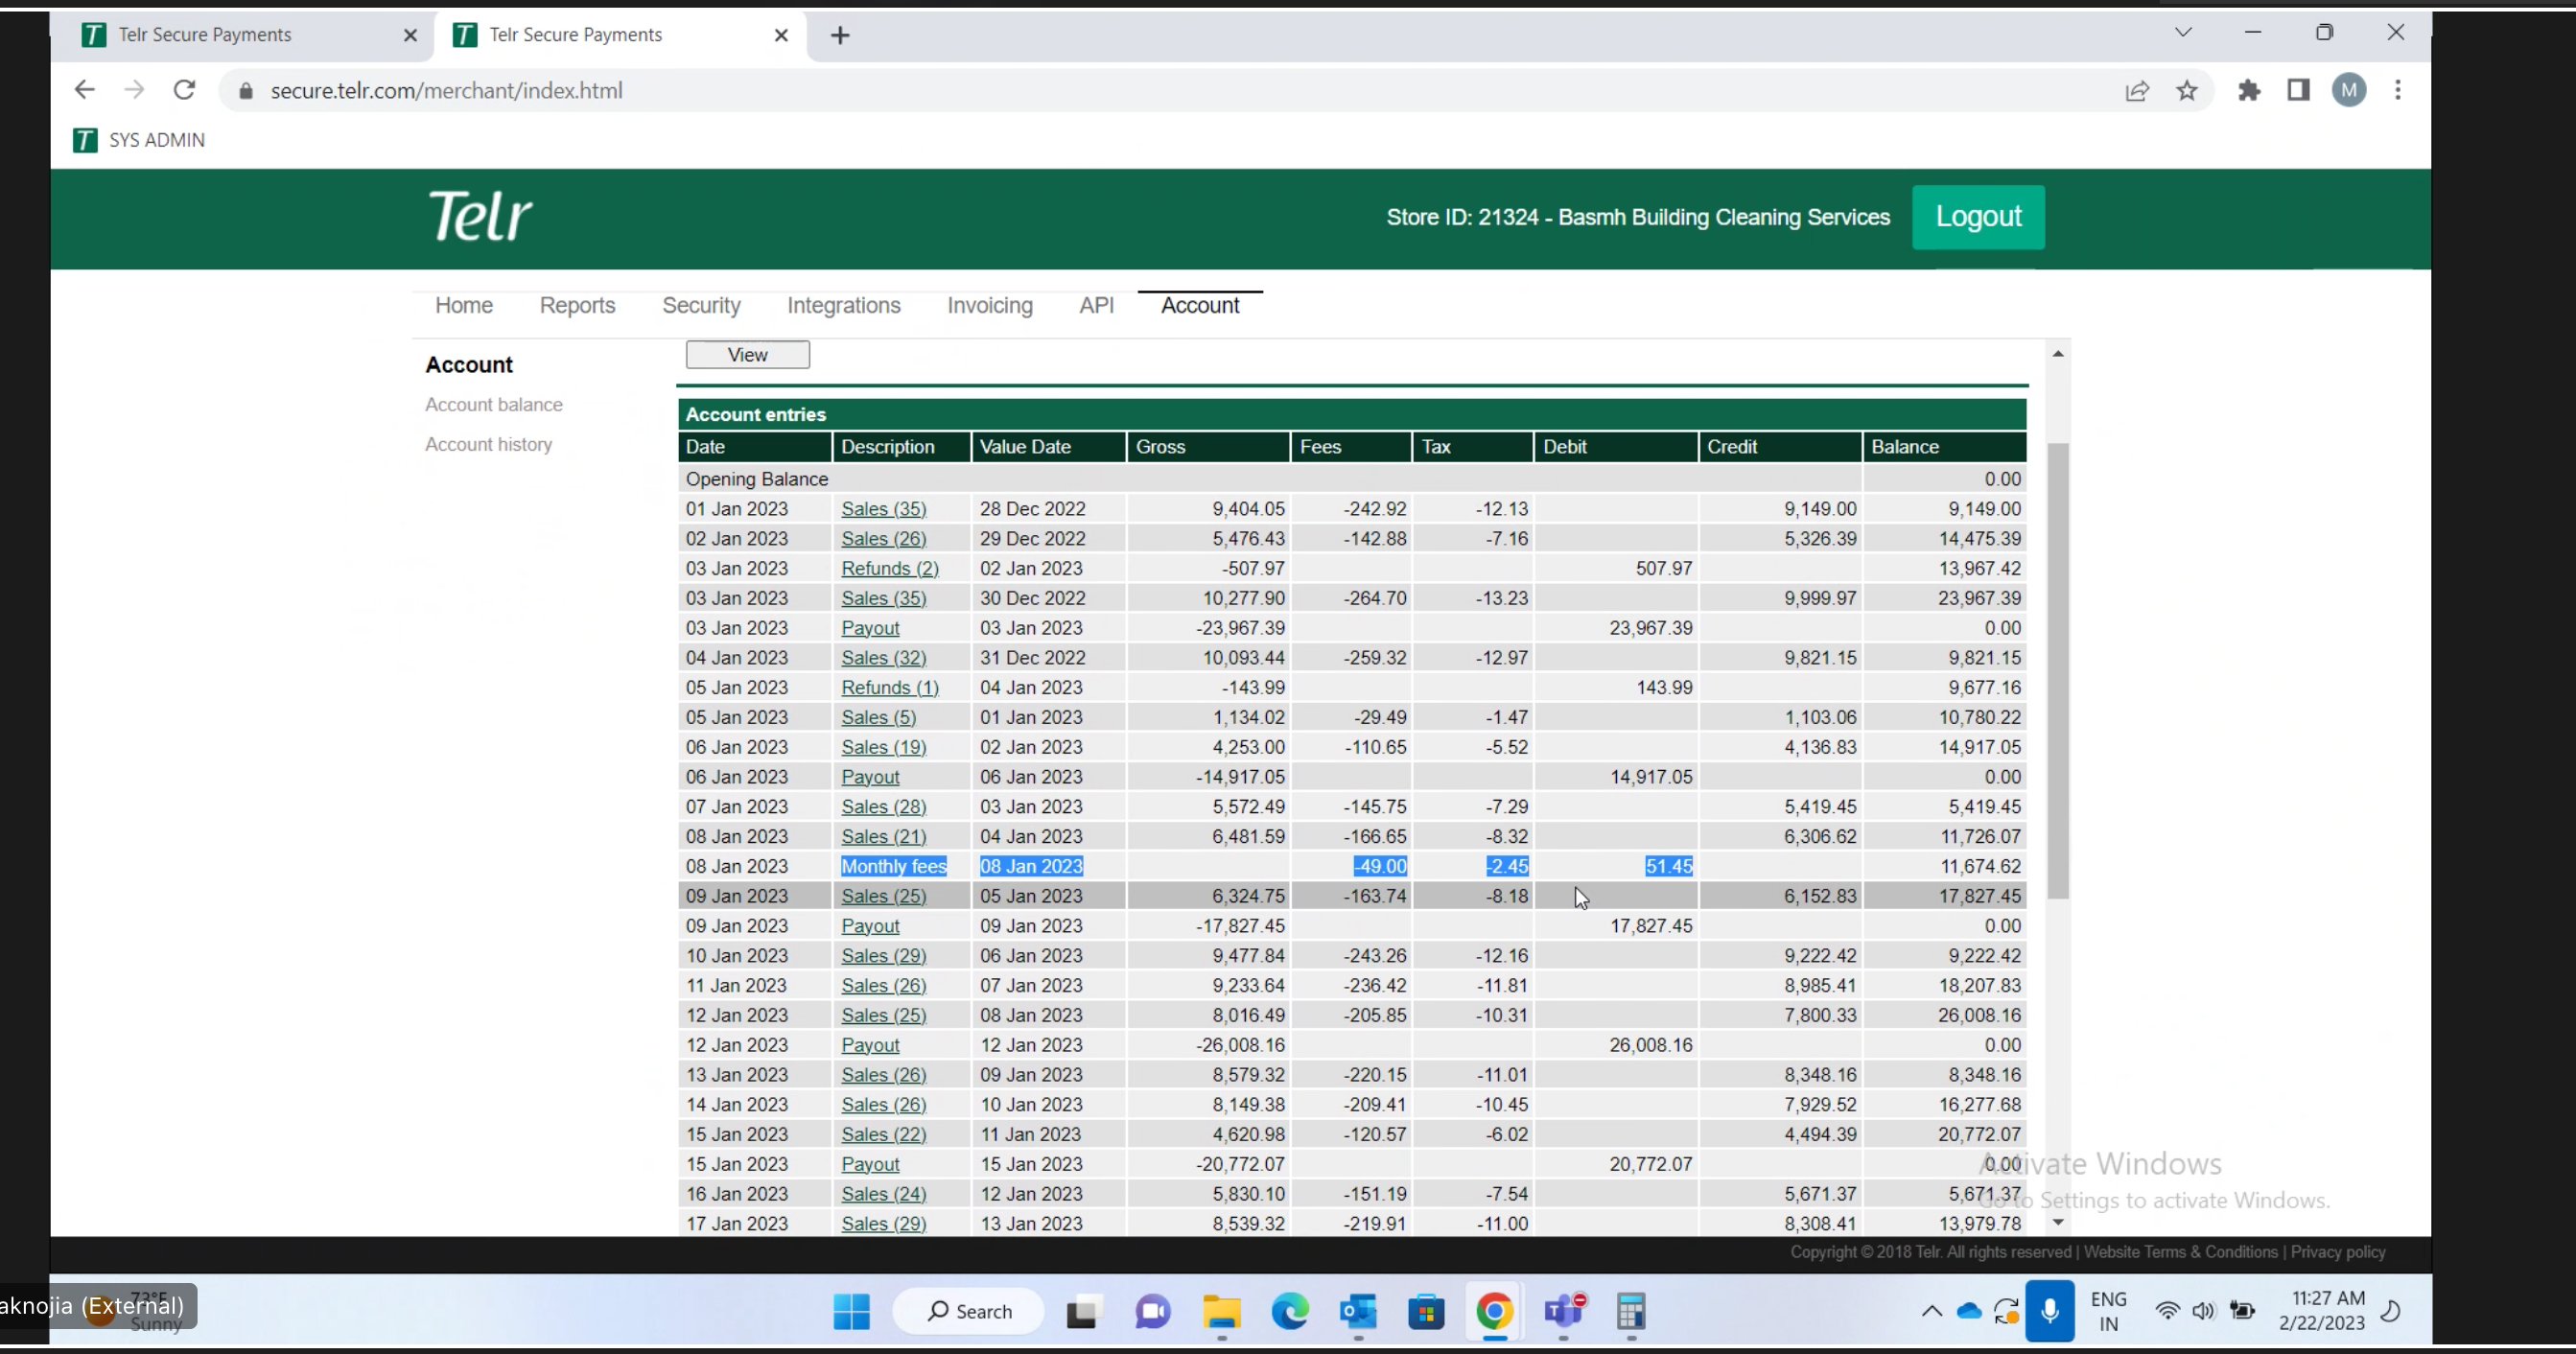
Task: Go back using the browser back arrow
Action: point(84,90)
